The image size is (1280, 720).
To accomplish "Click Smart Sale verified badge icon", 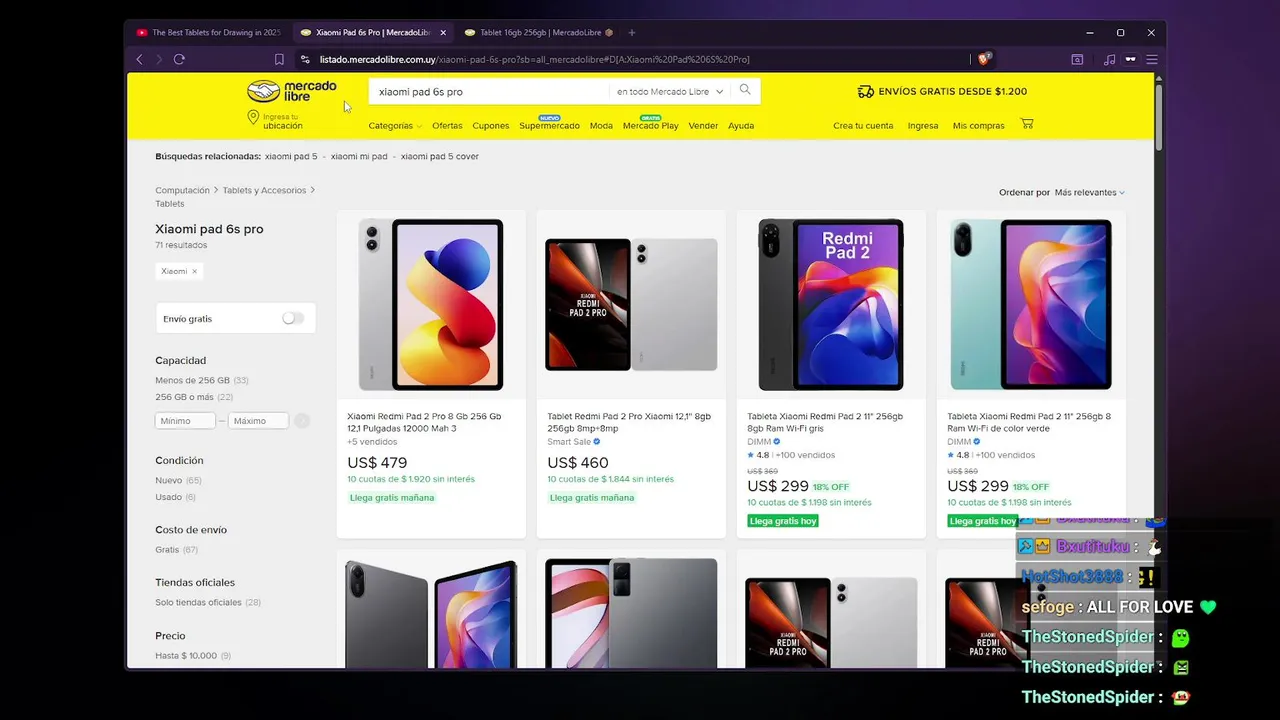I will click(597, 441).
